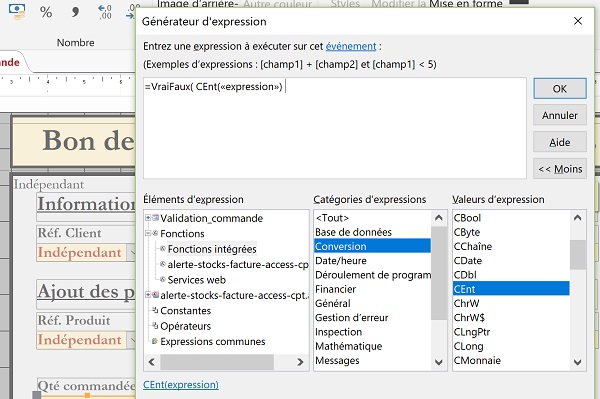Expand the Validation_commande tree node

(148, 218)
